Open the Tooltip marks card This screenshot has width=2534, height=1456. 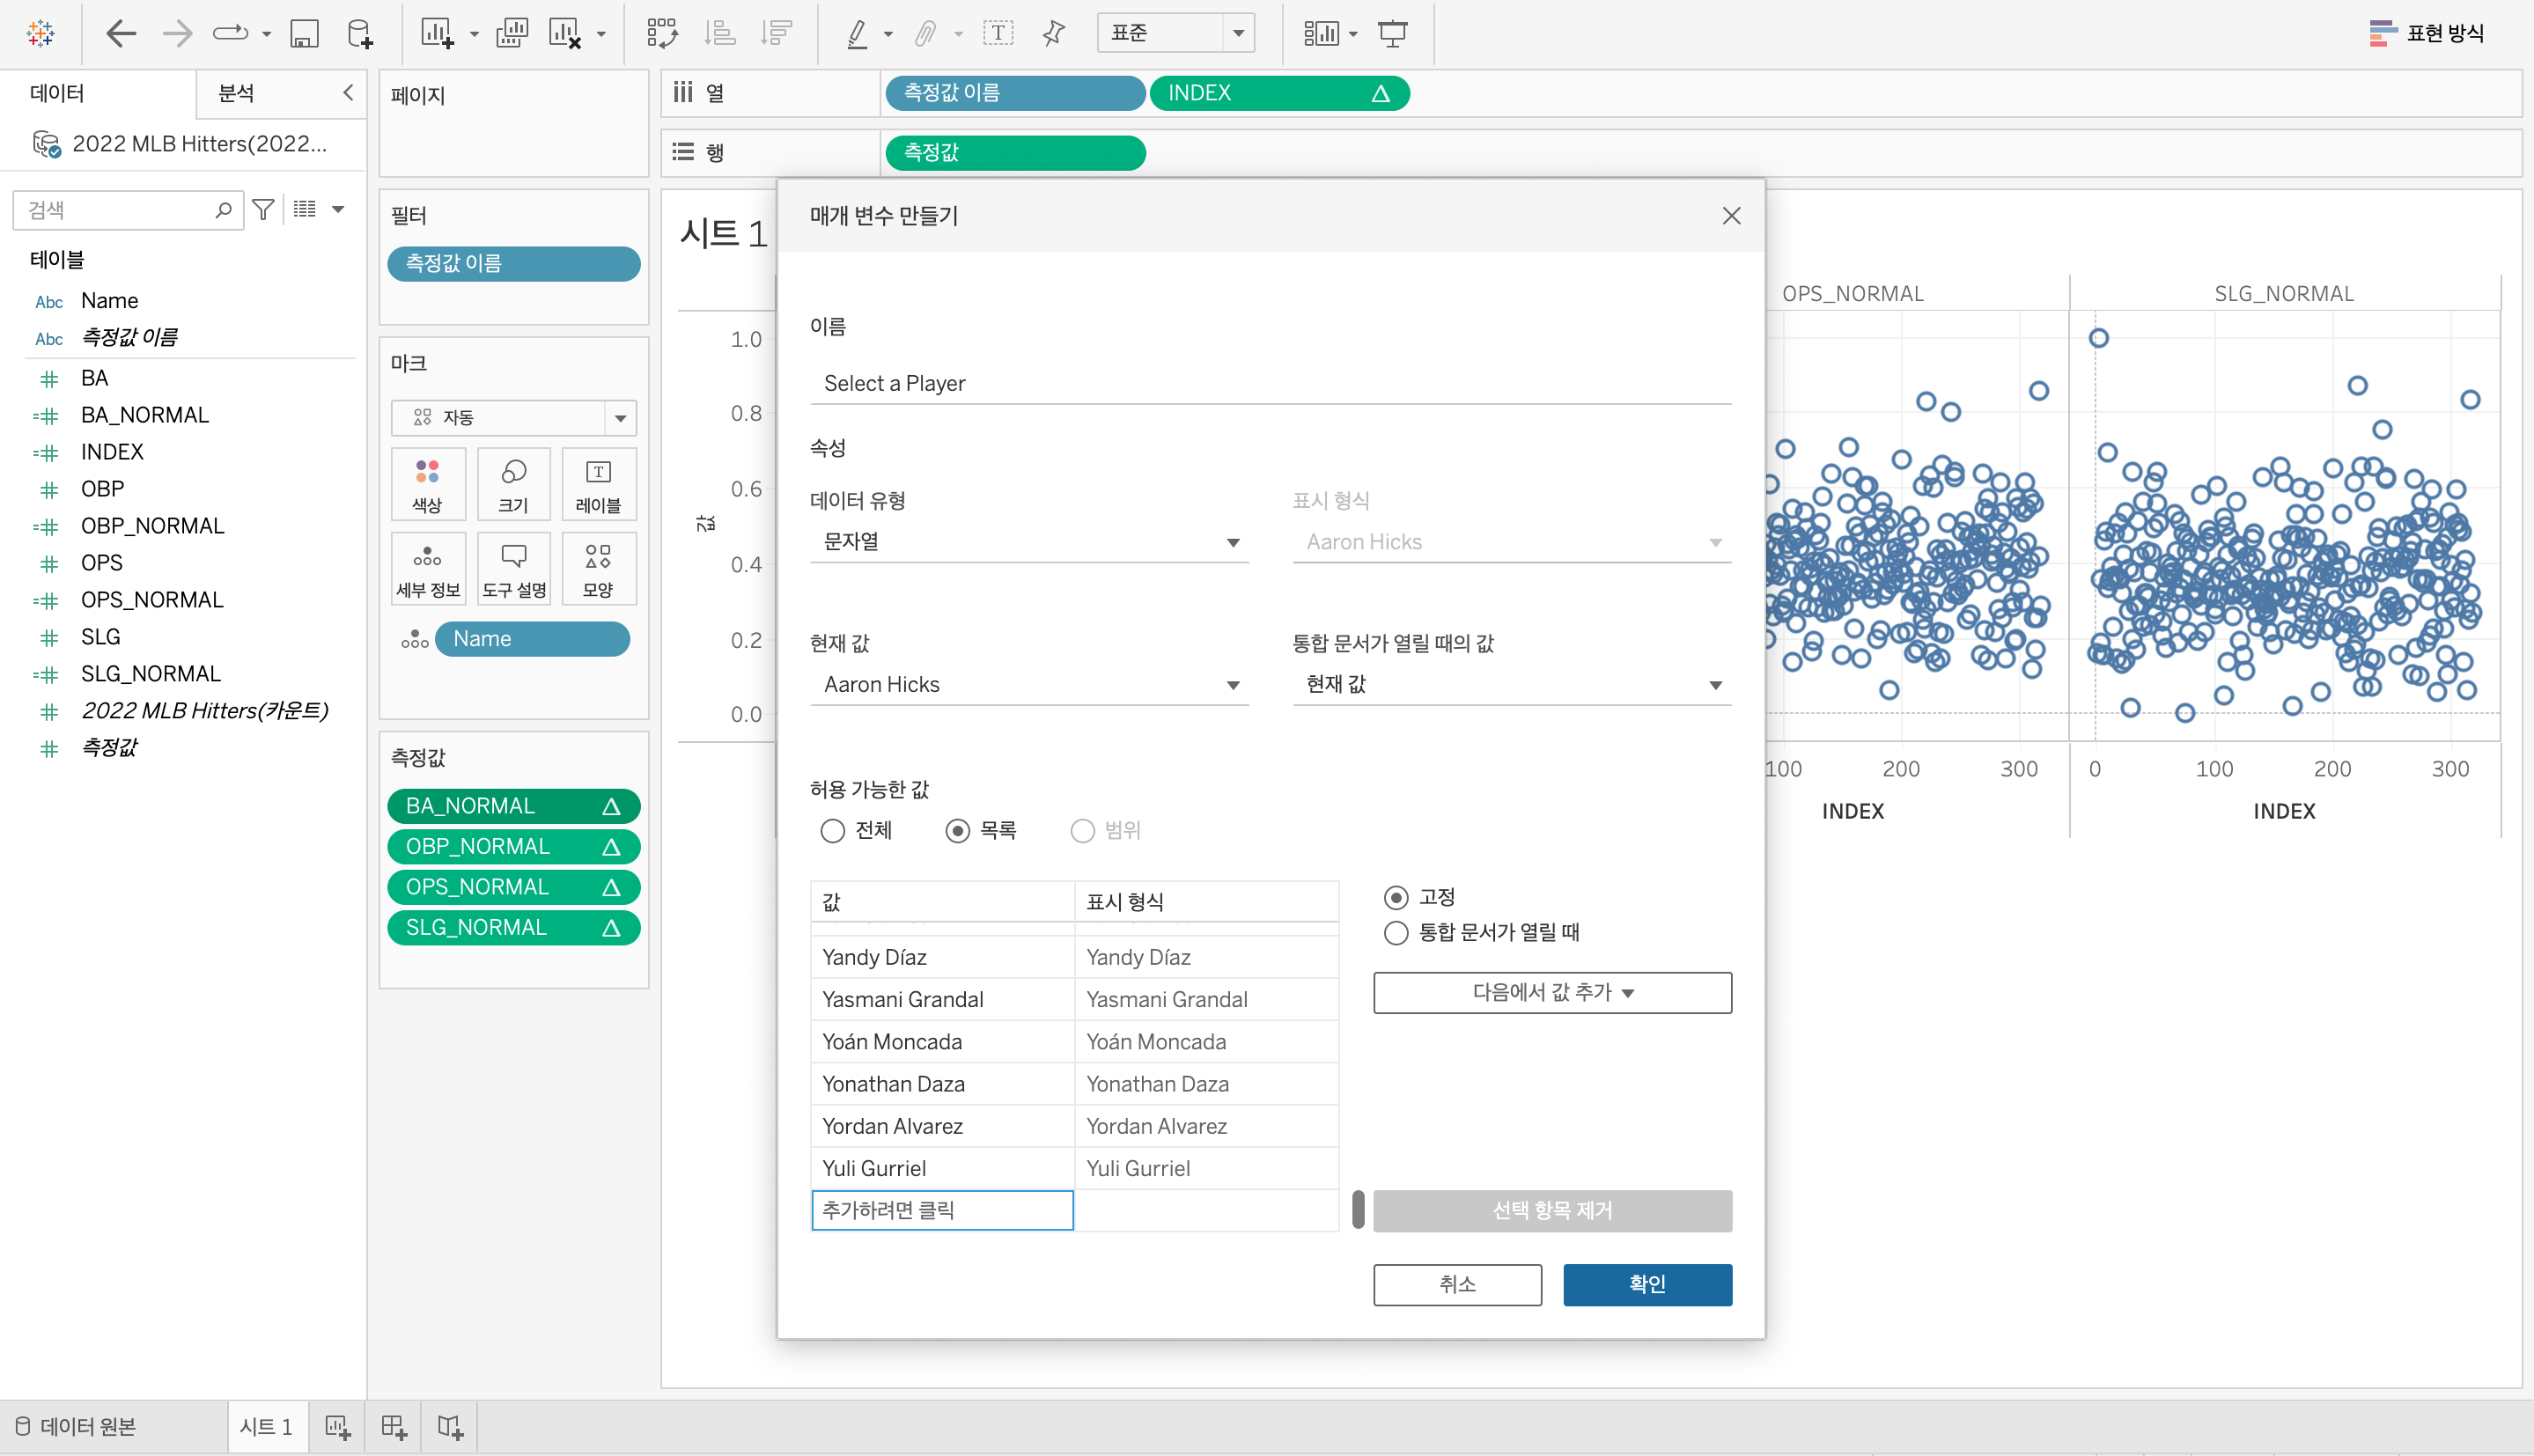click(514, 569)
